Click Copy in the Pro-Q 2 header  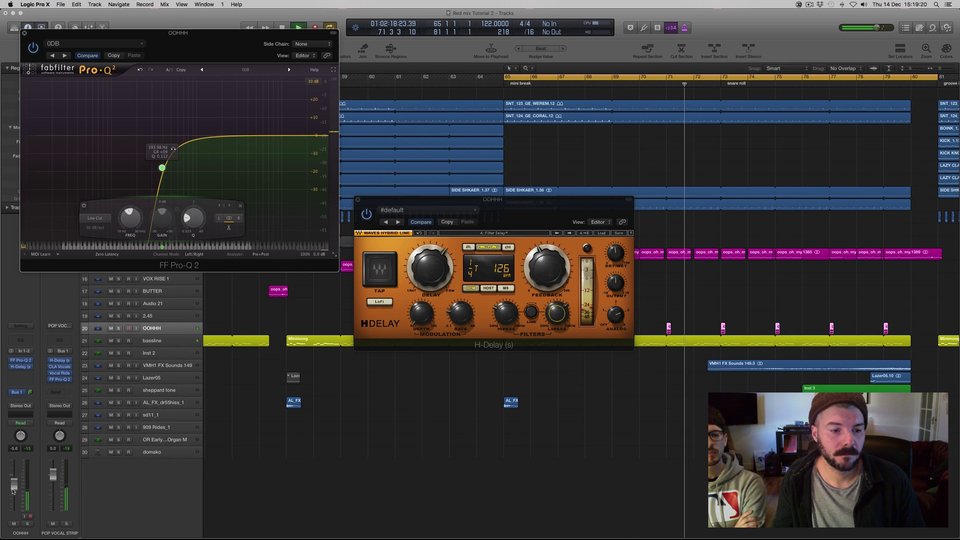tap(114, 56)
